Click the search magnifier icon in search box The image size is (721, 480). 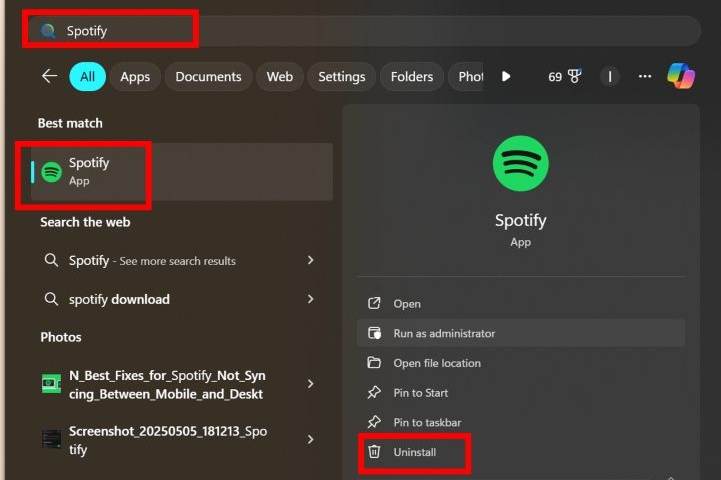pos(48,31)
